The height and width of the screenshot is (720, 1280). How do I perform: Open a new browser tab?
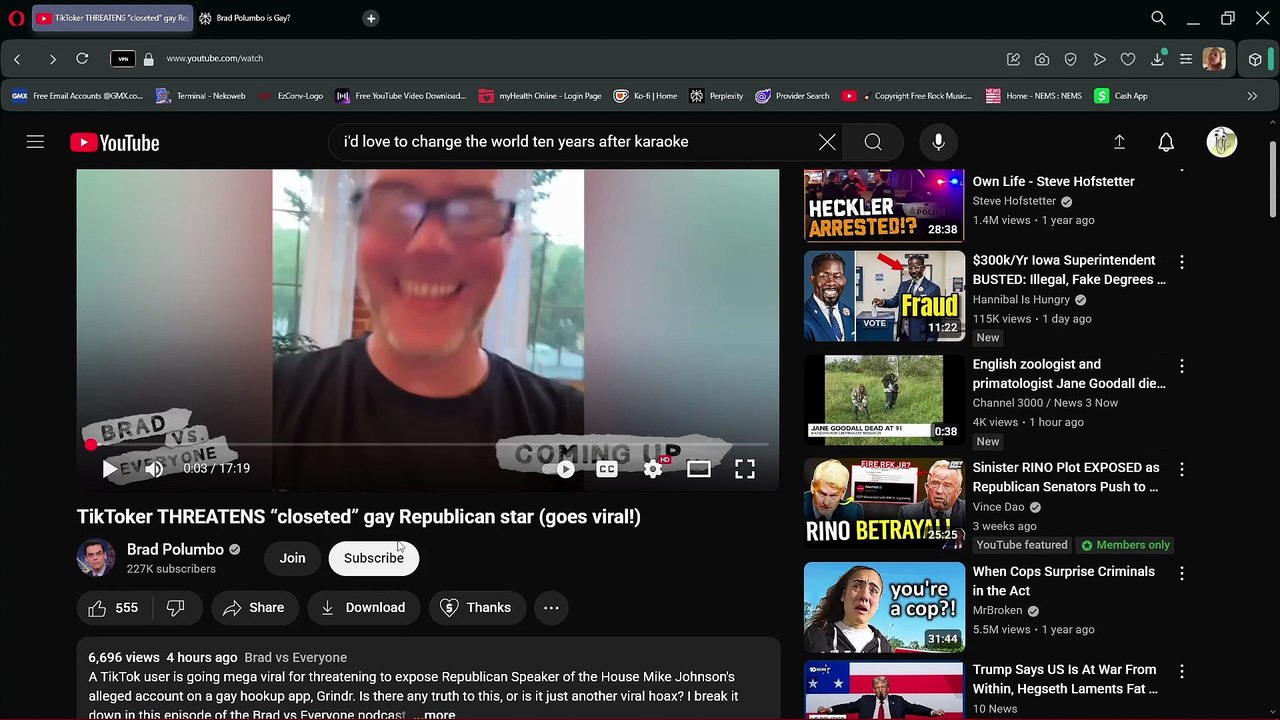click(371, 18)
